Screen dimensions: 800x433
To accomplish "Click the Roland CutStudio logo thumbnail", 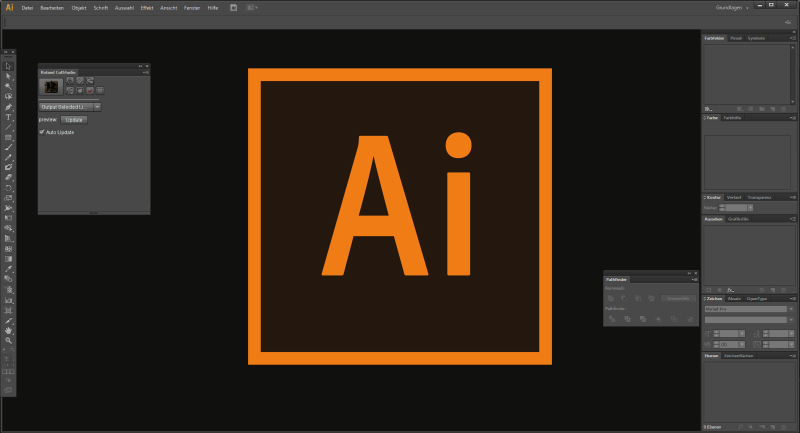I will [51, 87].
